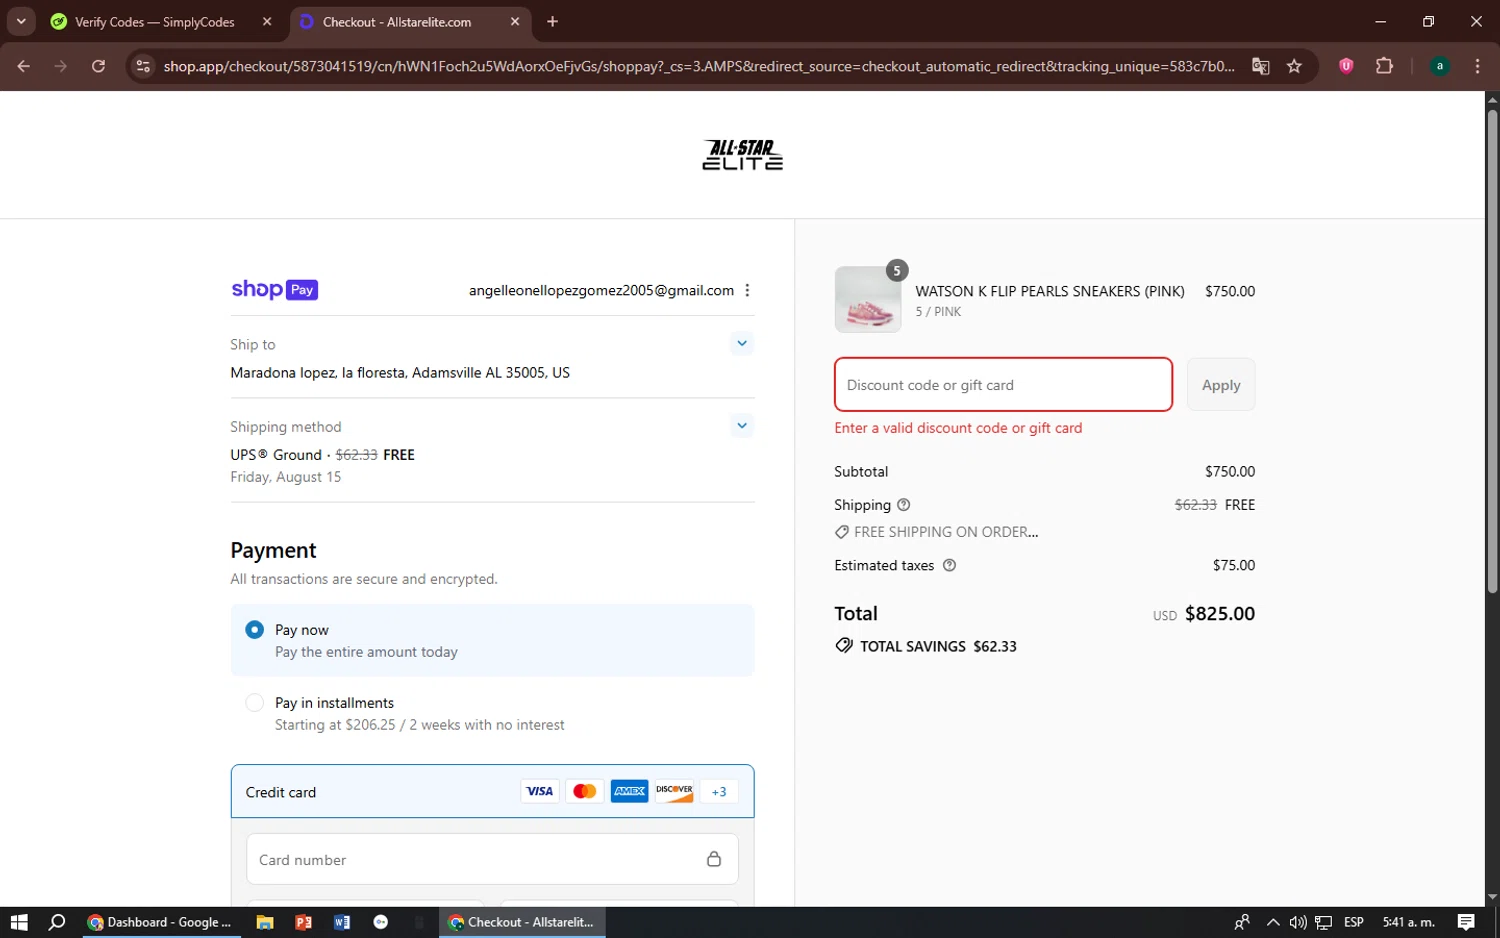The width and height of the screenshot is (1500, 938).
Task: Open the clock showing 5:41 a. m.
Action: [1408, 922]
